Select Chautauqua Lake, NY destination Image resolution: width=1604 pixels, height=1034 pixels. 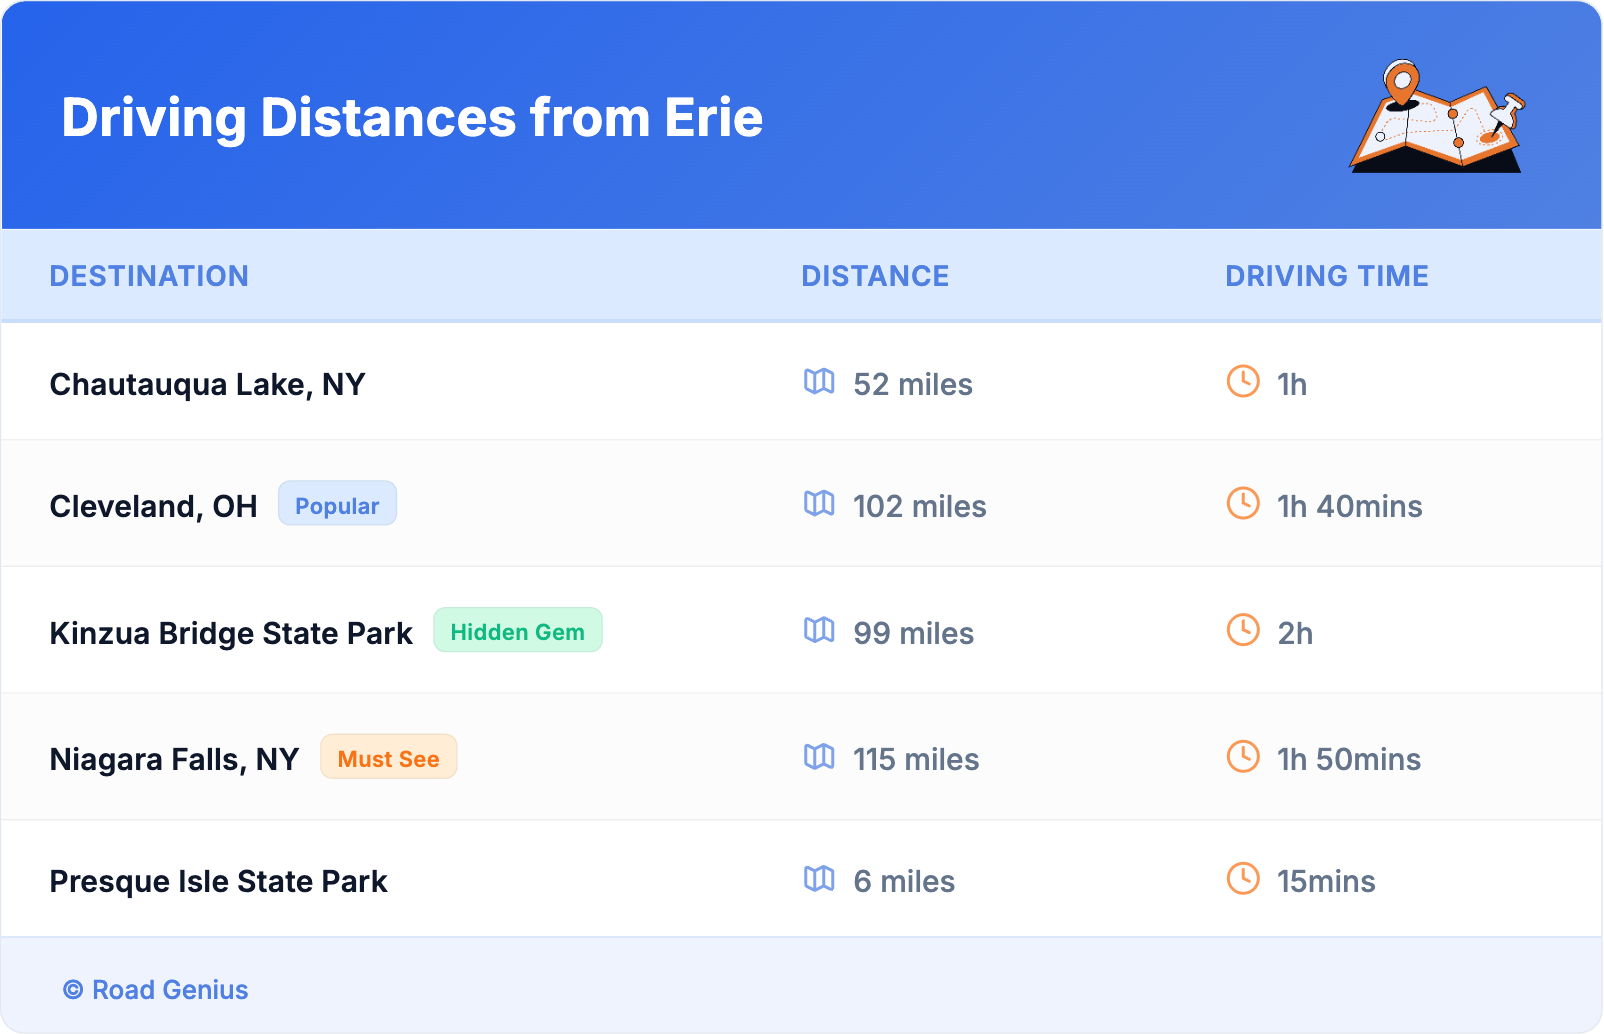click(207, 384)
